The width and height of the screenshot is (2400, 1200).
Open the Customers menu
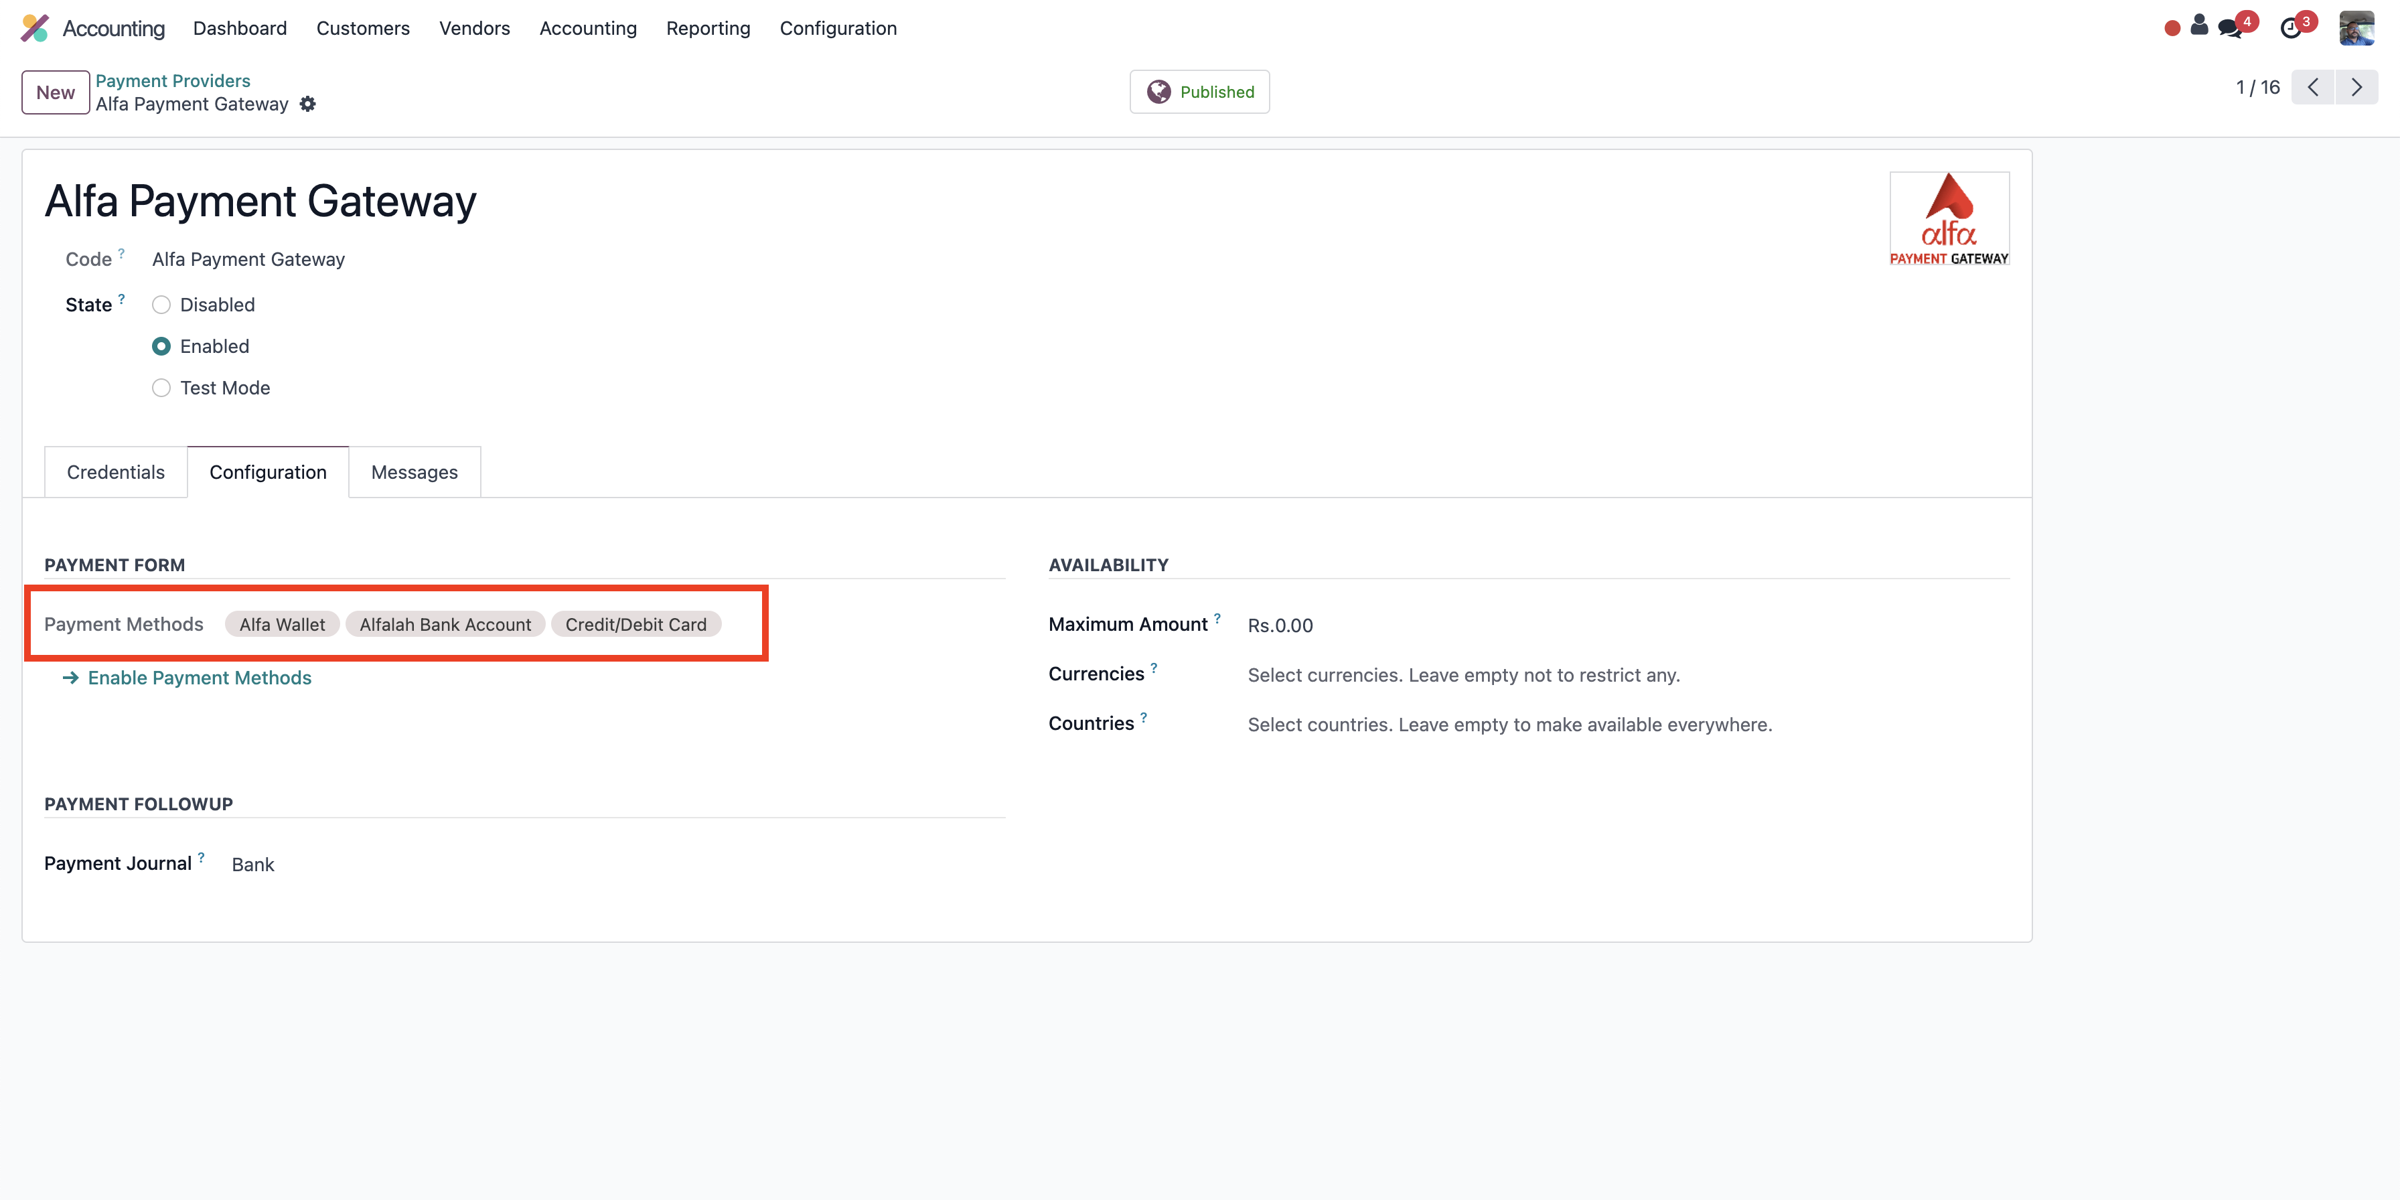(363, 28)
